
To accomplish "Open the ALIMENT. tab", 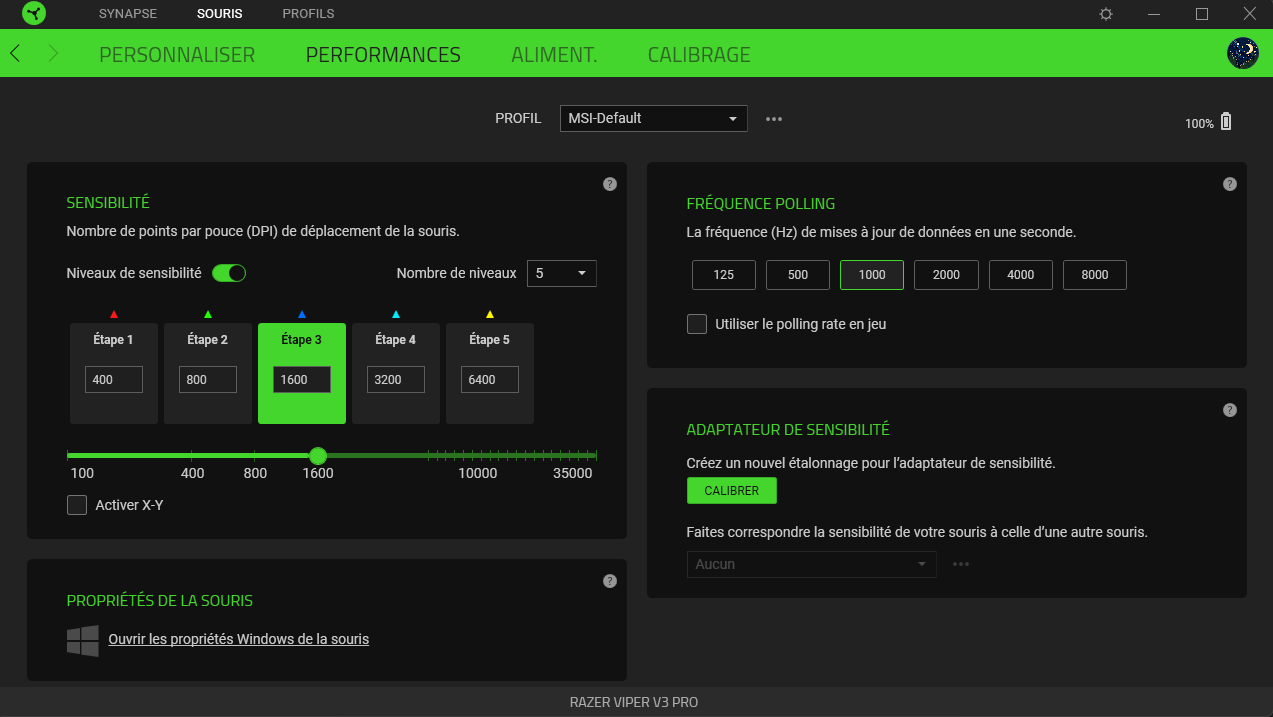I will pos(554,55).
